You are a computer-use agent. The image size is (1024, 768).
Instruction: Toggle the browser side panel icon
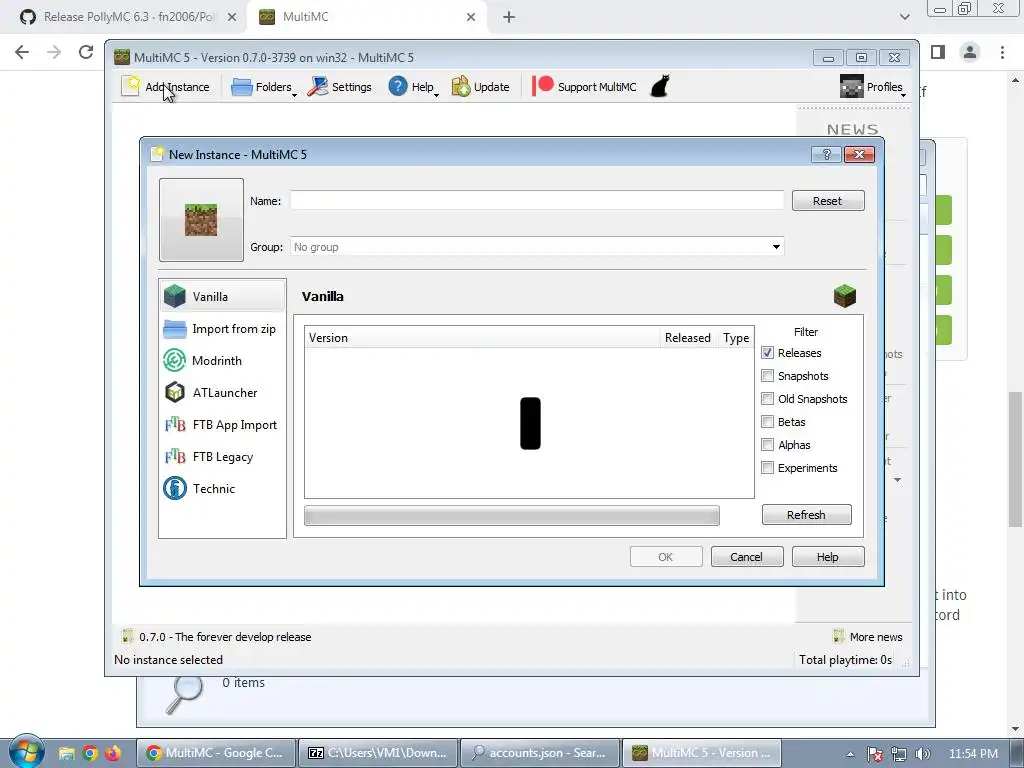[x=938, y=52]
